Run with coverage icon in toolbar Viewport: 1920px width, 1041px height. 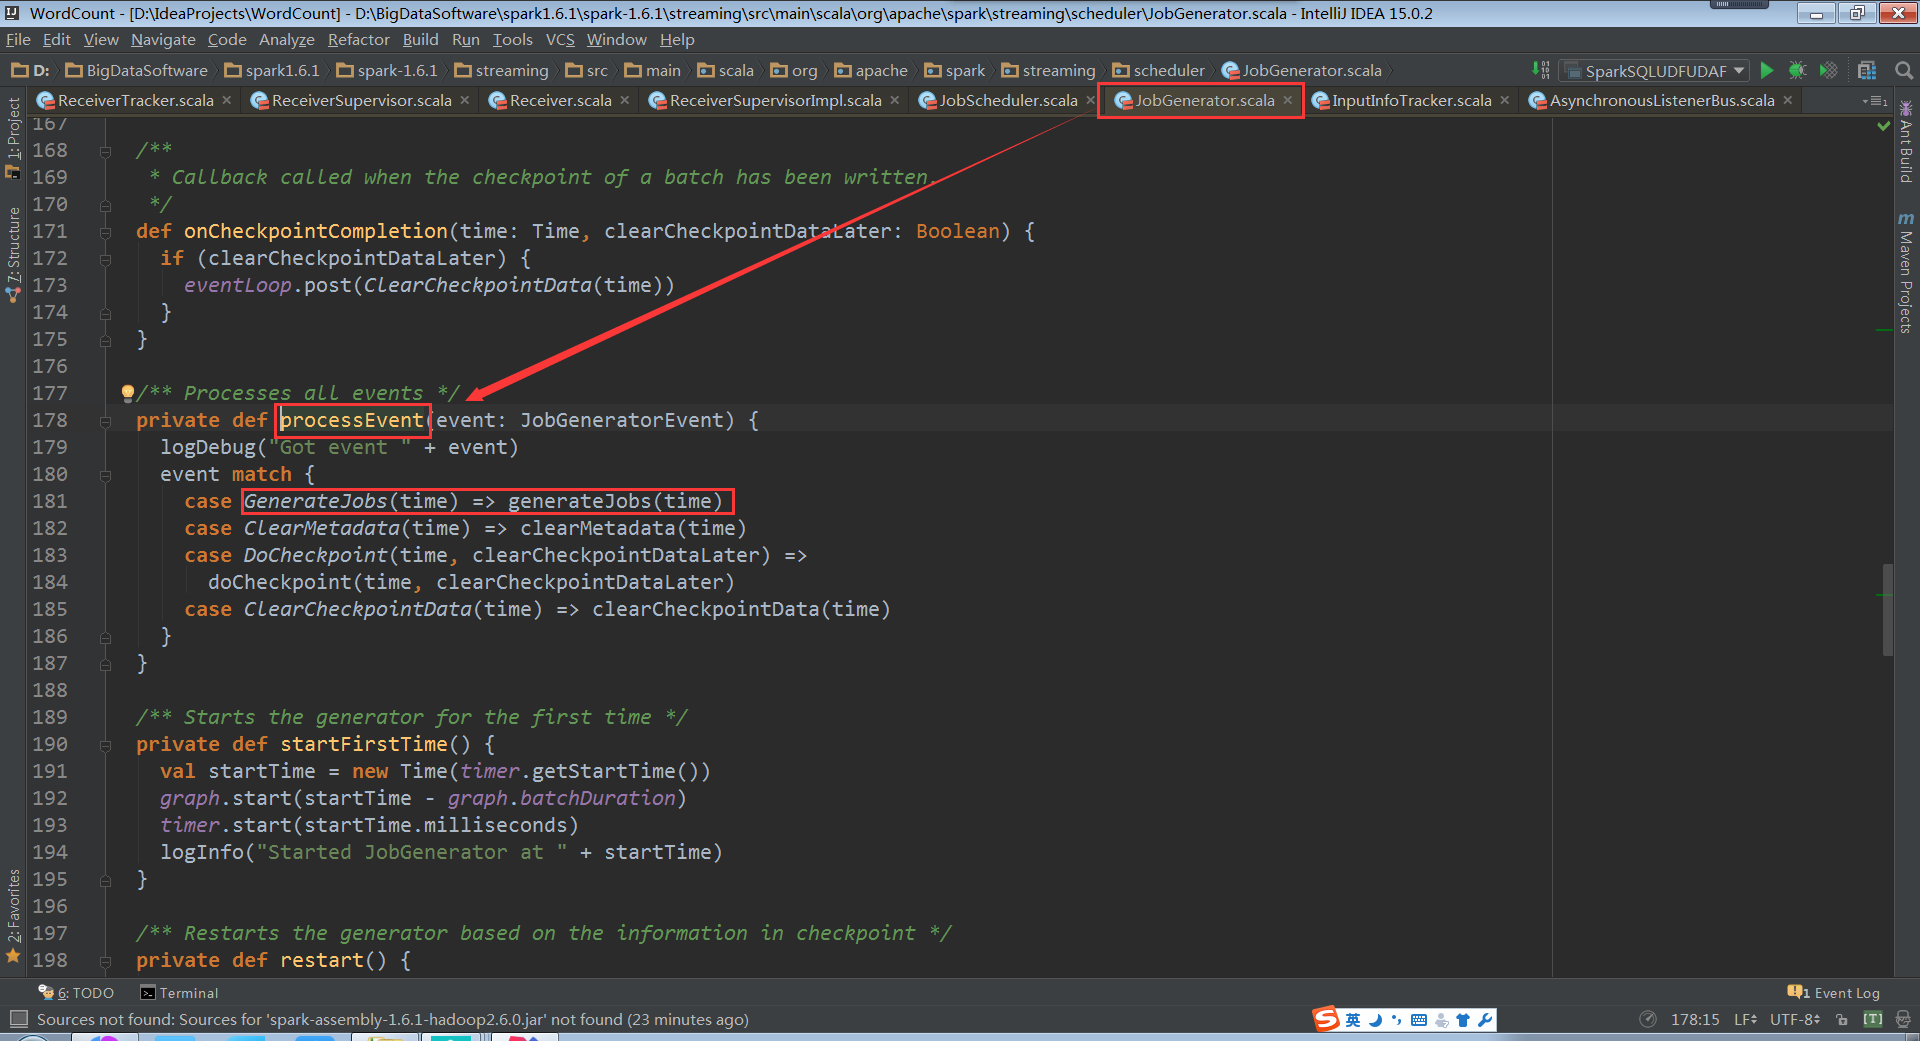(x=1828, y=70)
